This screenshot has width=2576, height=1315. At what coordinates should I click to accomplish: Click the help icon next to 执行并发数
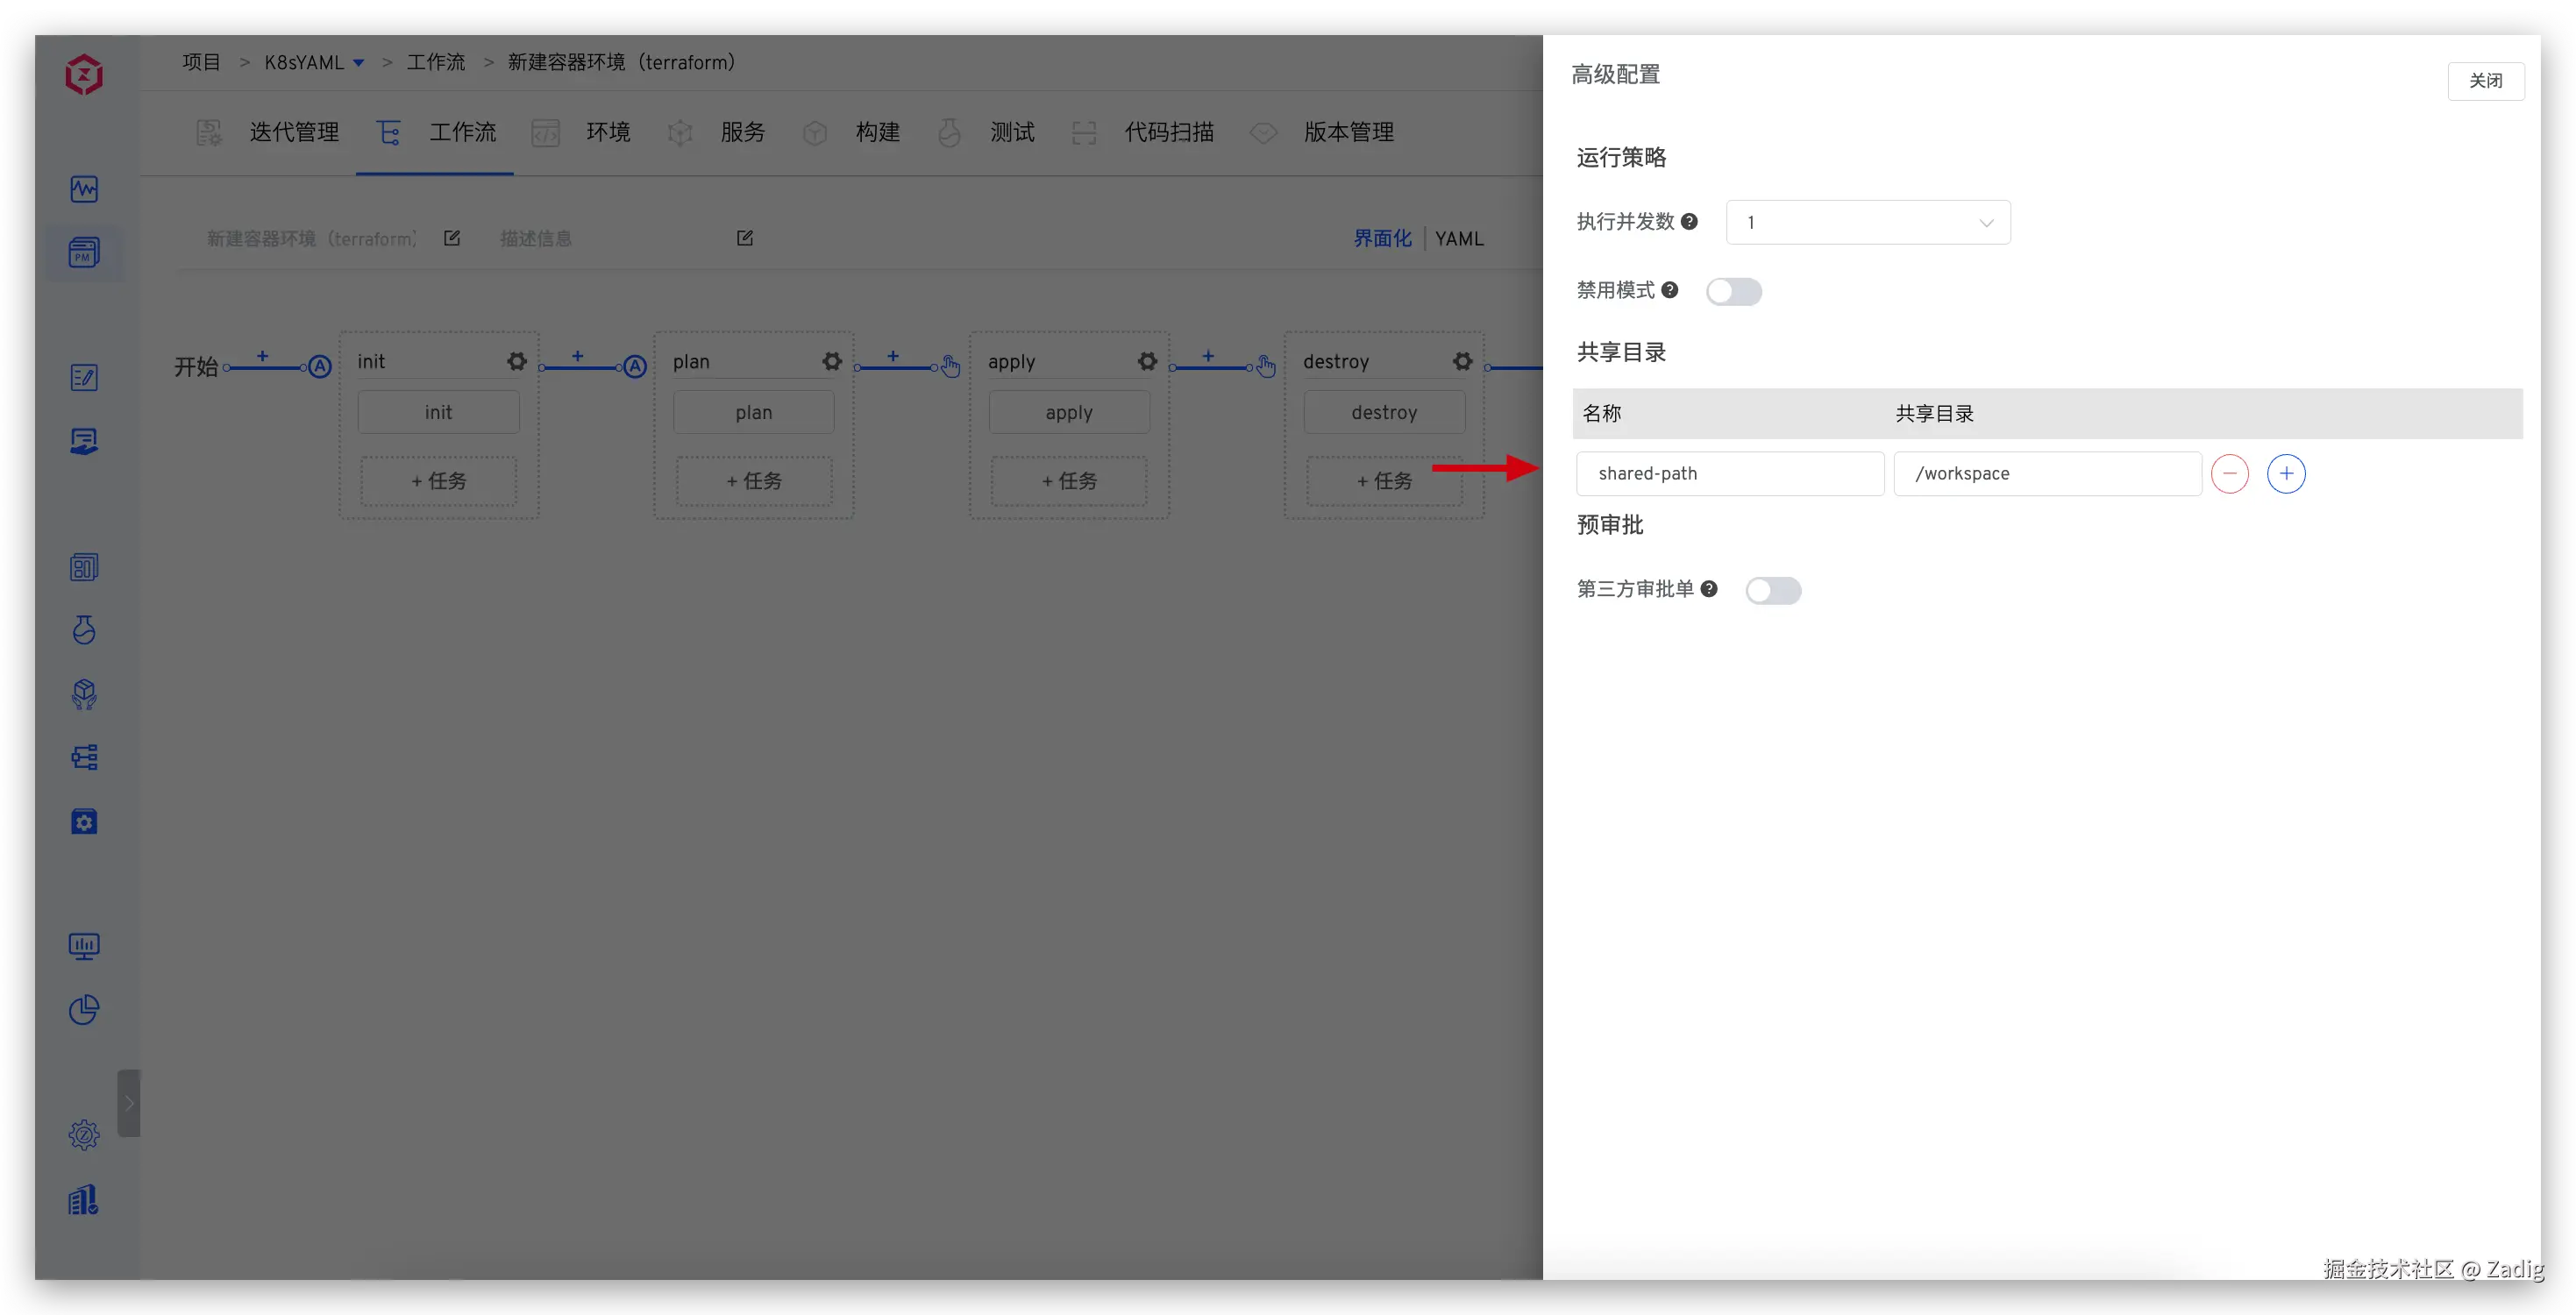click(x=1689, y=222)
